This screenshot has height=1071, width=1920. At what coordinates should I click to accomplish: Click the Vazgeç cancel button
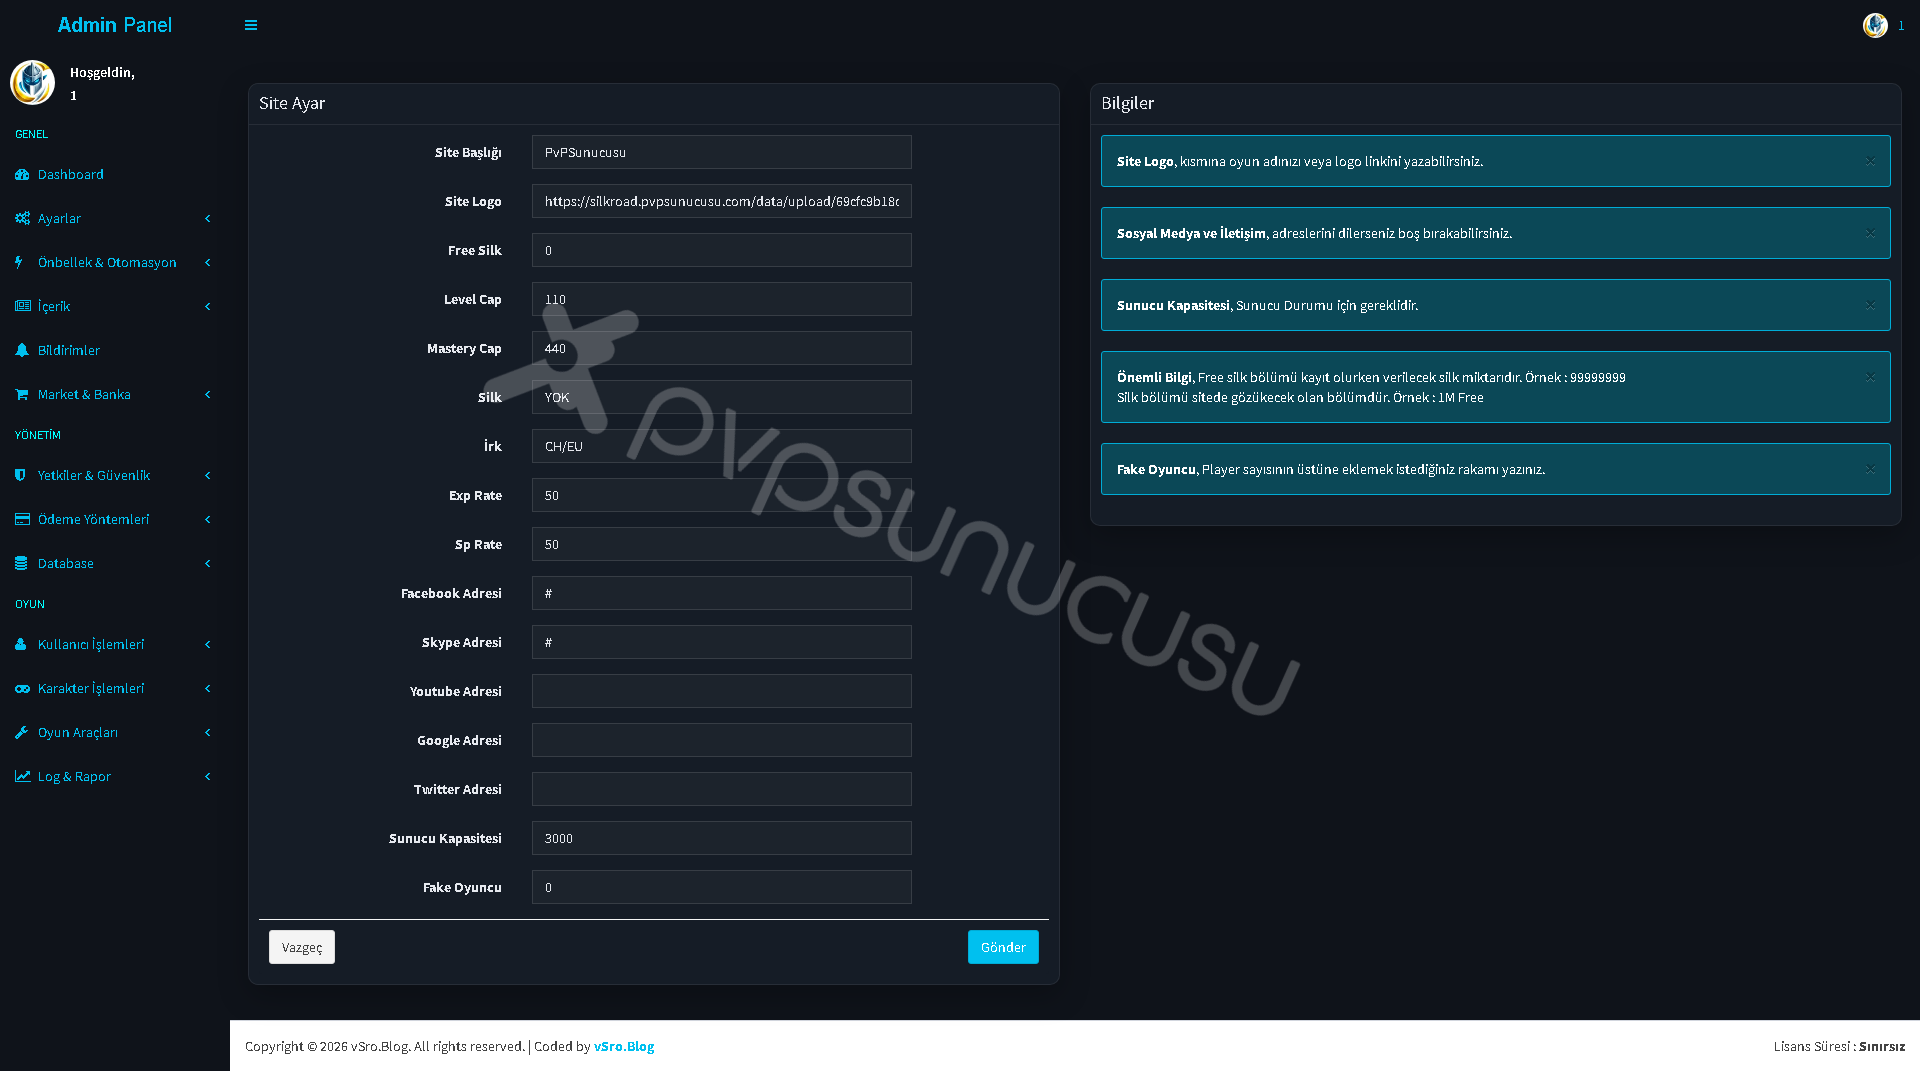[x=302, y=947]
